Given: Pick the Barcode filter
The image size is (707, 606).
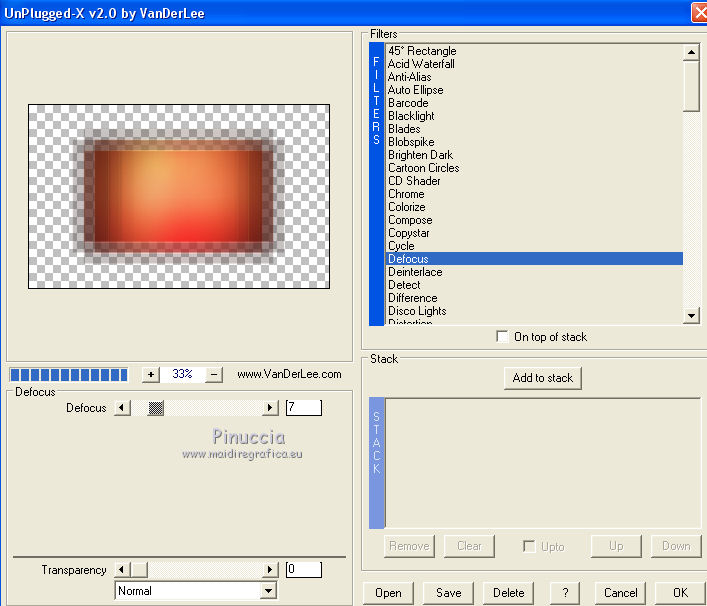Looking at the screenshot, I should [x=534, y=103].
